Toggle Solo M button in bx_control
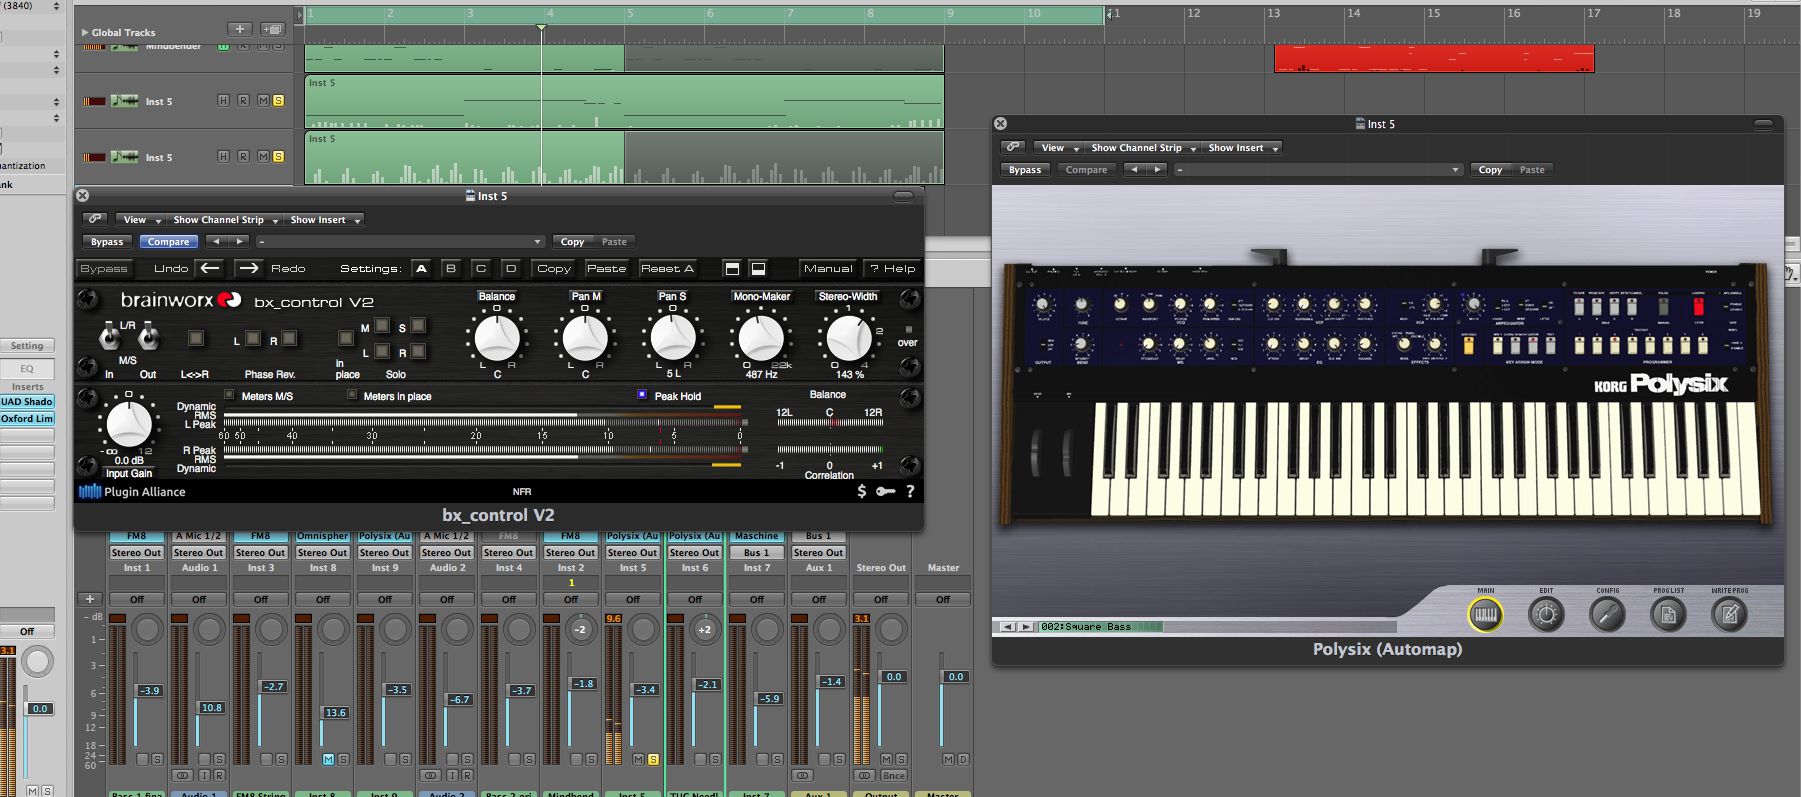 pyautogui.click(x=382, y=326)
